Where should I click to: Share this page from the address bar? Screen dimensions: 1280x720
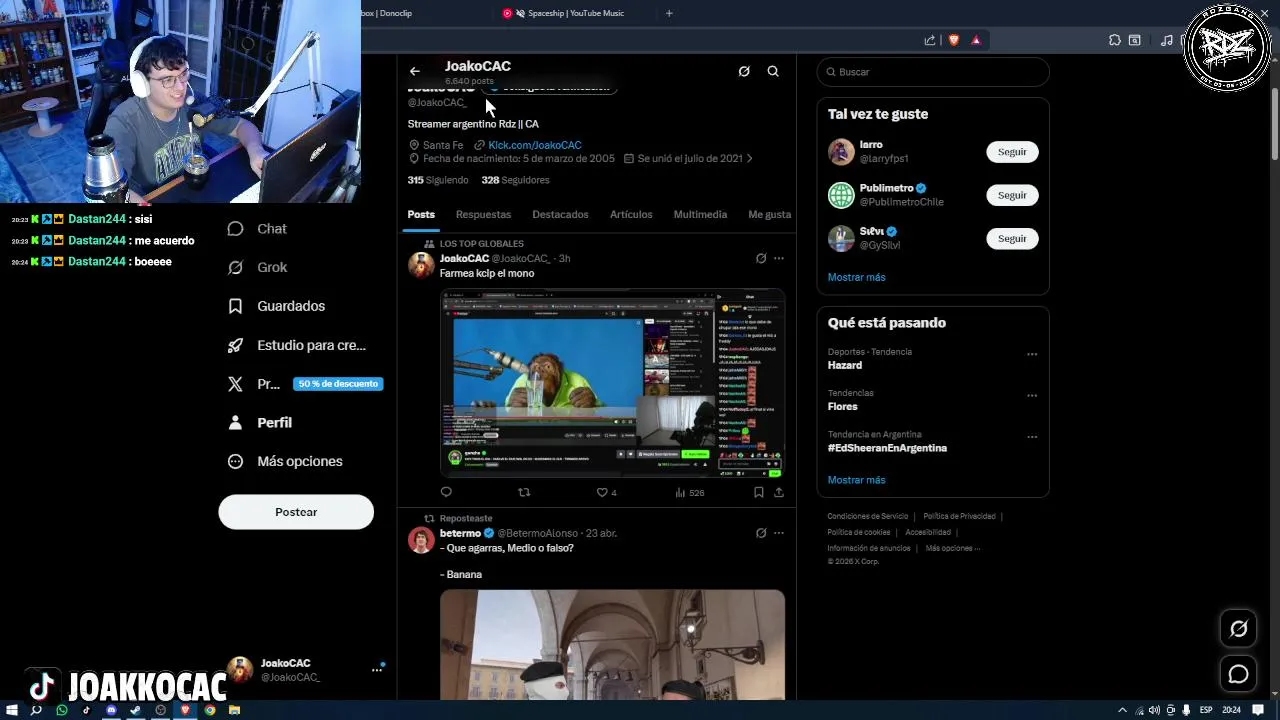(930, 40)
